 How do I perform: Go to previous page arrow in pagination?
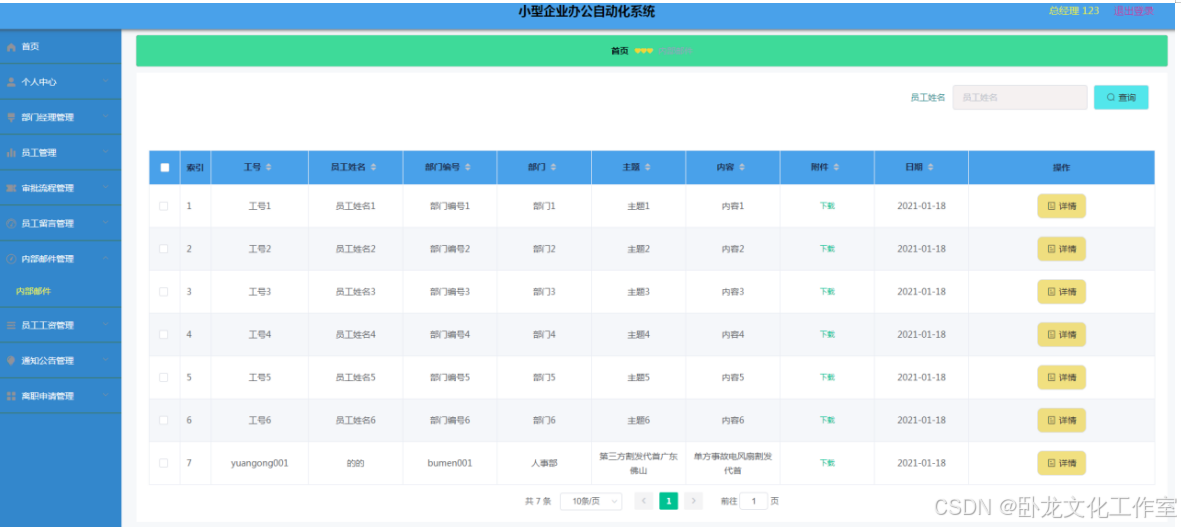pyautogui.click(x=644, y=501)
